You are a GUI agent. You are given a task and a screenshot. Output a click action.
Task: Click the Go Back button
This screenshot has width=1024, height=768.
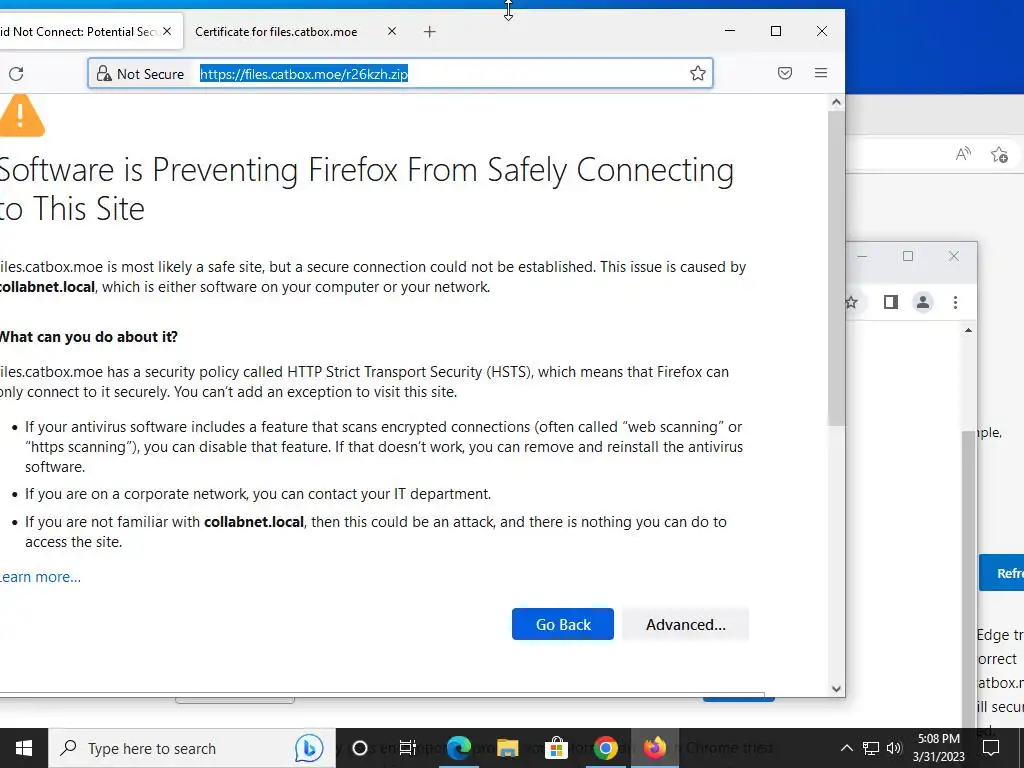563,624
